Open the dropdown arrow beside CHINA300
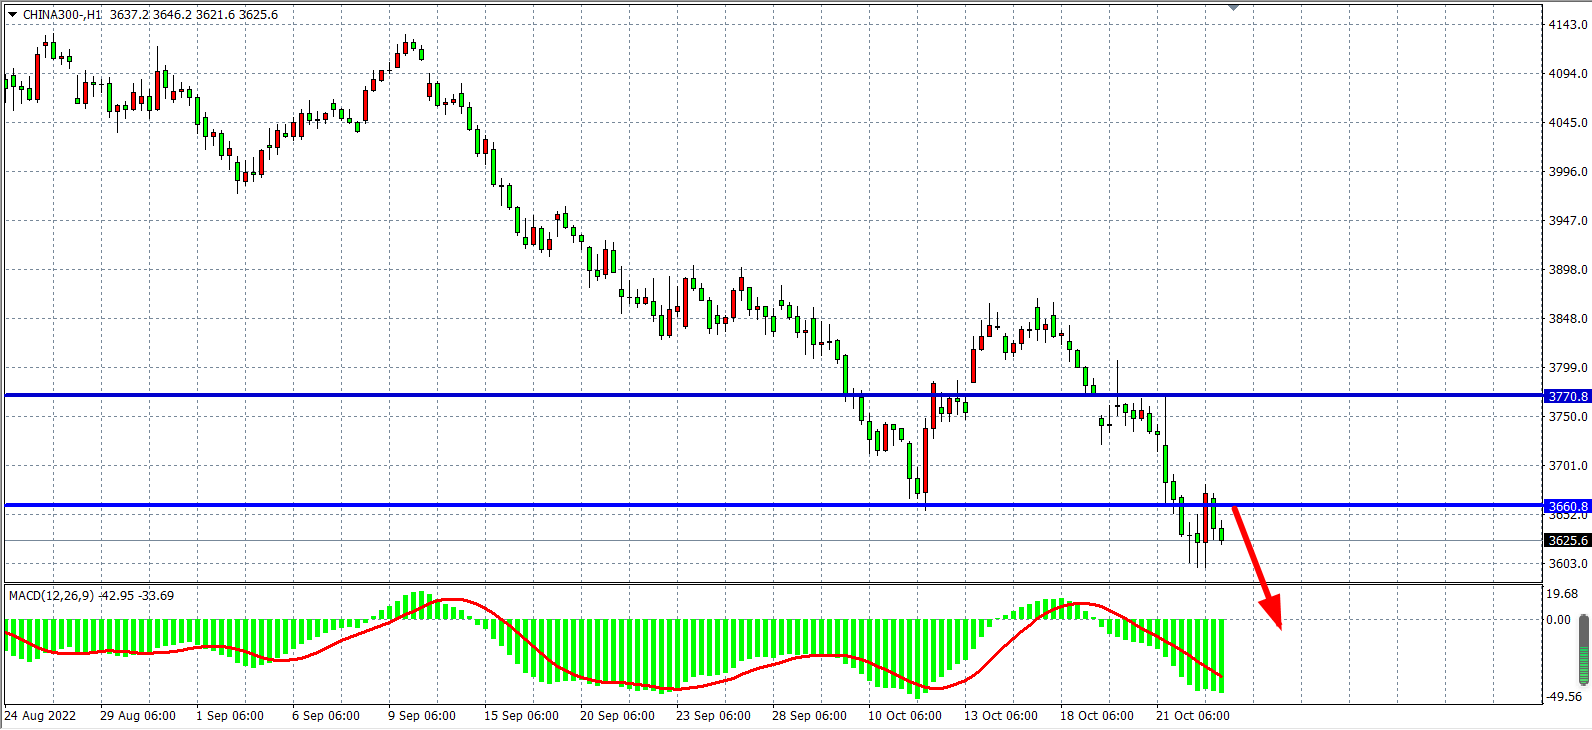 click(x=12, y=15)
